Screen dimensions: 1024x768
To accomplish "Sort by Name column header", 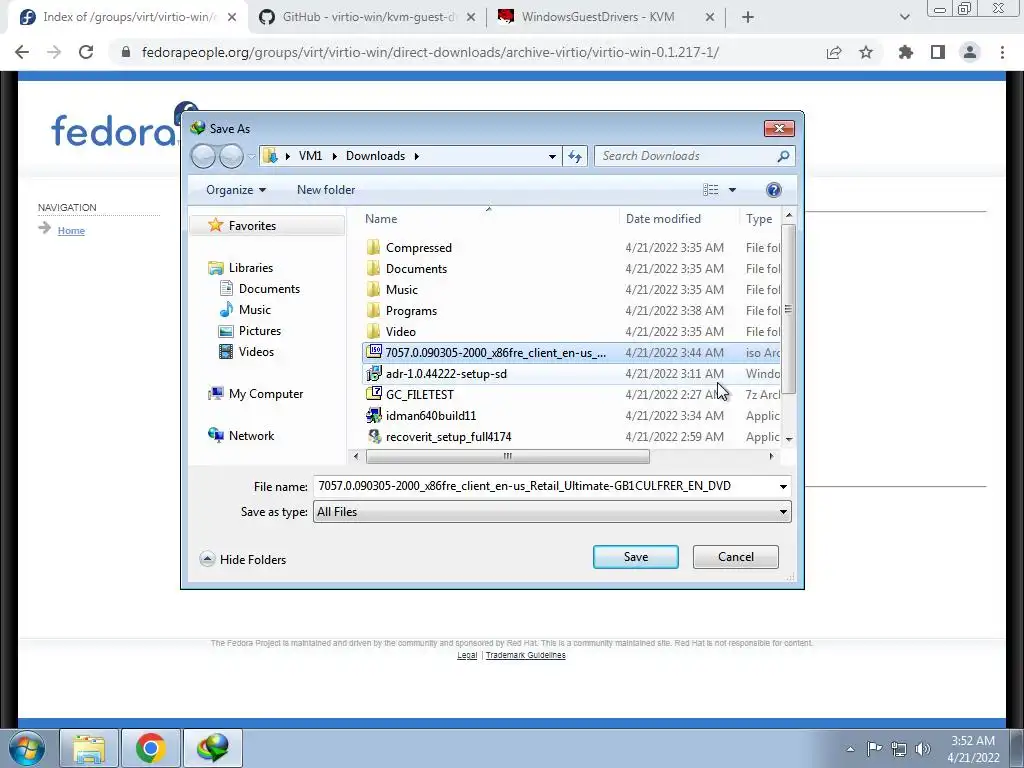I will pos(488,219).
